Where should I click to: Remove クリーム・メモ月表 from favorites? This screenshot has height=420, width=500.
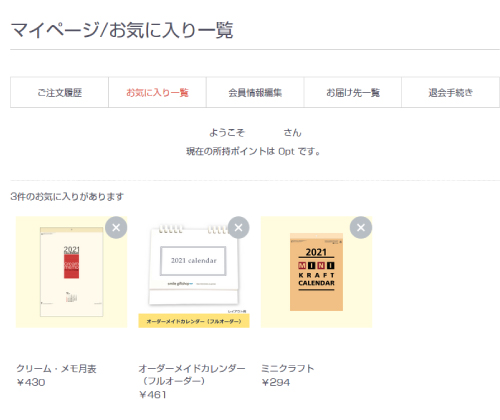[116, 228]
